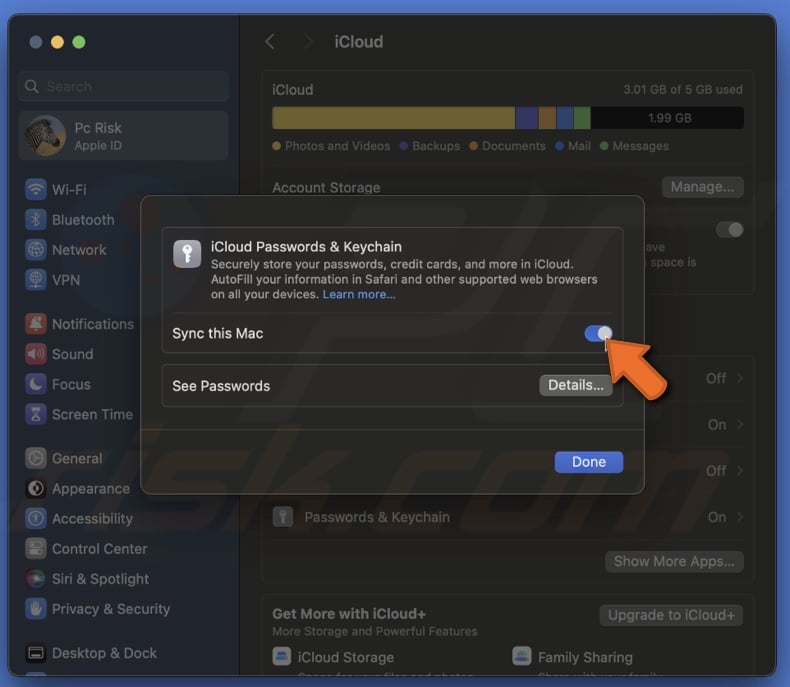The height and width of the screenshot is (687, 790).
Task: Click the iCloud storage usage bar
Action: click(508, 118)
